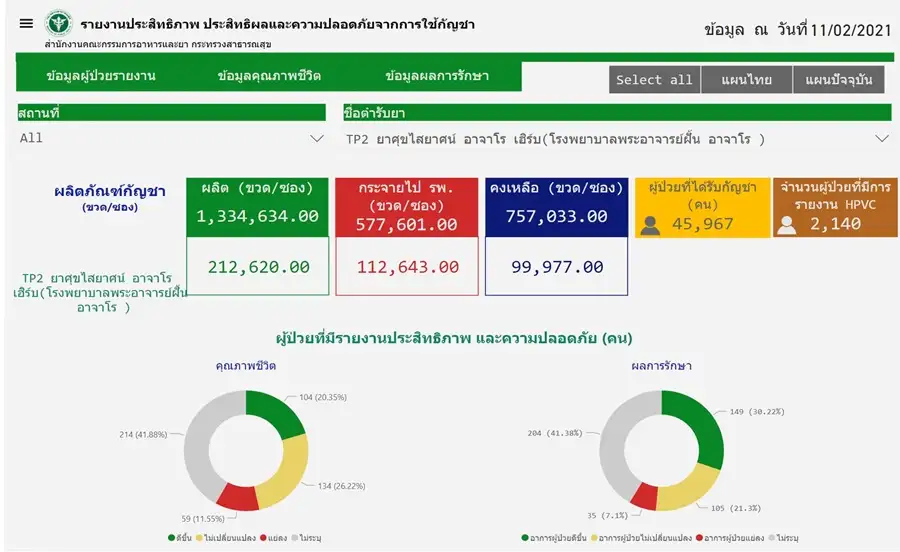The image size is (900, 552).
Task: Click green อาการผู้ป่วยดีขึ้น legend marker
Action: point(526,537)
